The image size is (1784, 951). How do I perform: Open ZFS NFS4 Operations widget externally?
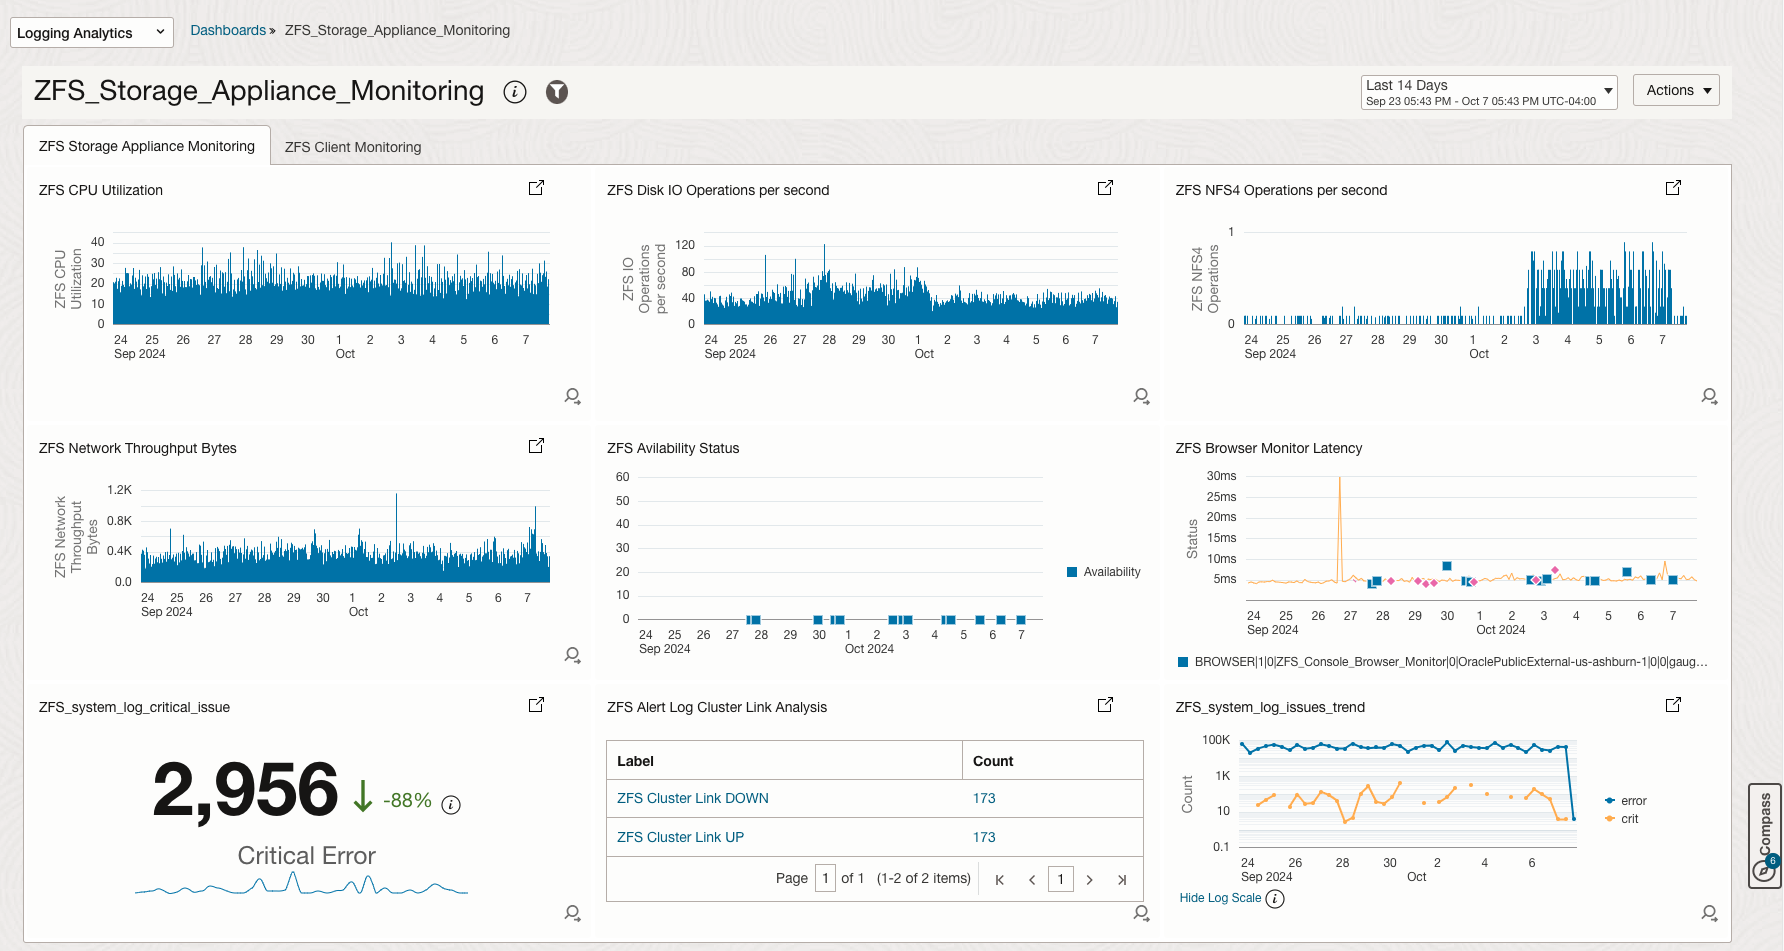point(1674,187)
